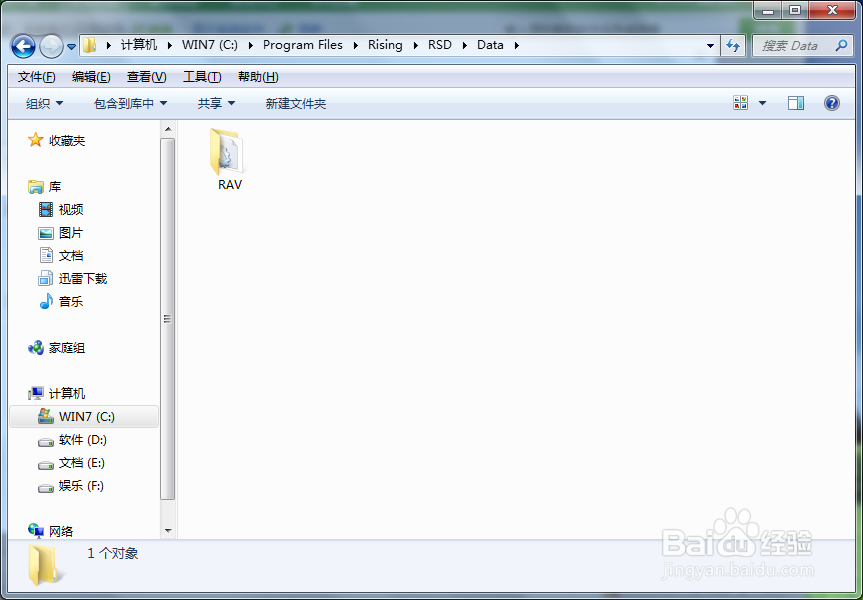Expand subfolders arrow after Rising breadcrumb
The image size is (863, 600).
point(416,45)
